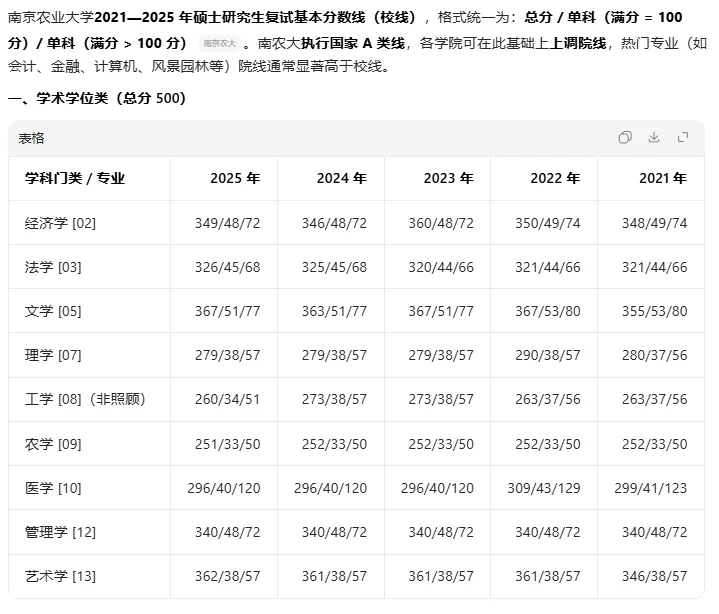This screenshot has width=719, height=614.
Task: Click the 表格 label in table header
Action: pos(31,138)
